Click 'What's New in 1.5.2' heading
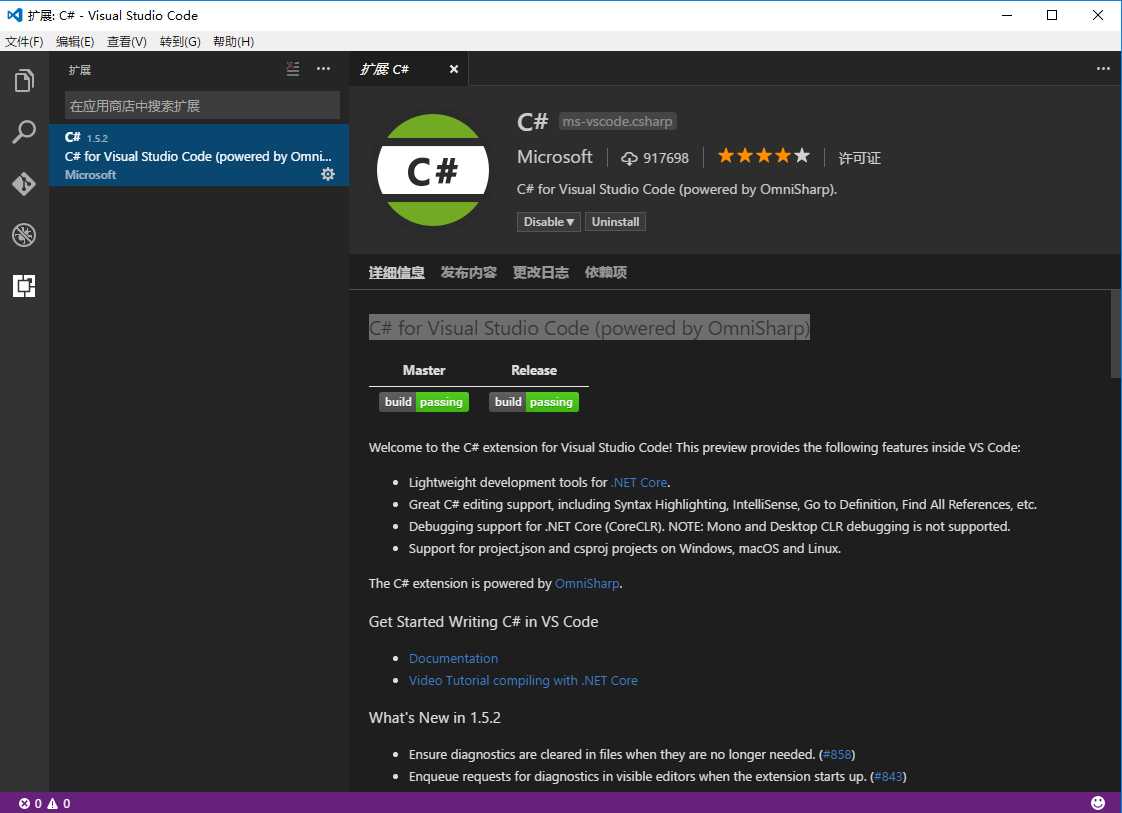Screen dimensions: 1122x813 point(434,718)
